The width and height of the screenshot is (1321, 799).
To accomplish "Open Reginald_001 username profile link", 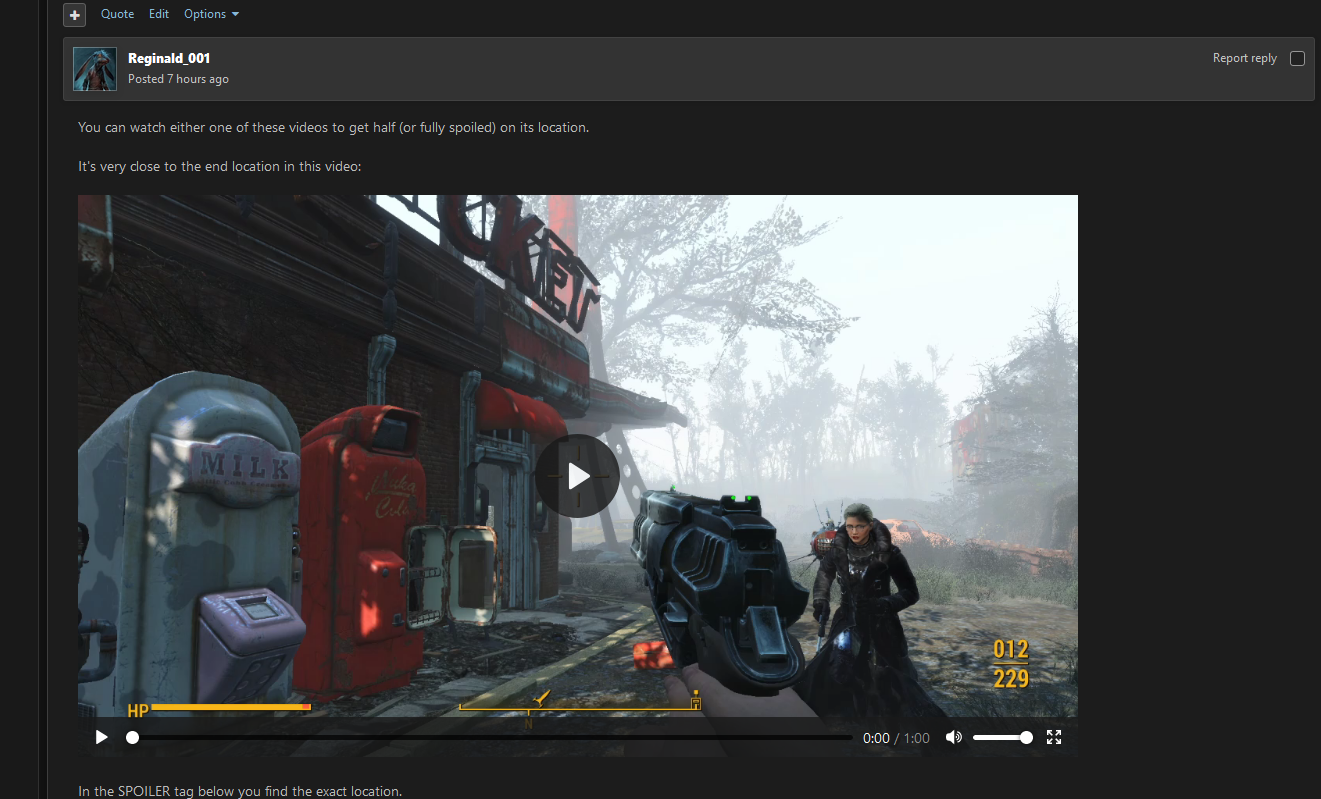I will click(x=169, y=58).
